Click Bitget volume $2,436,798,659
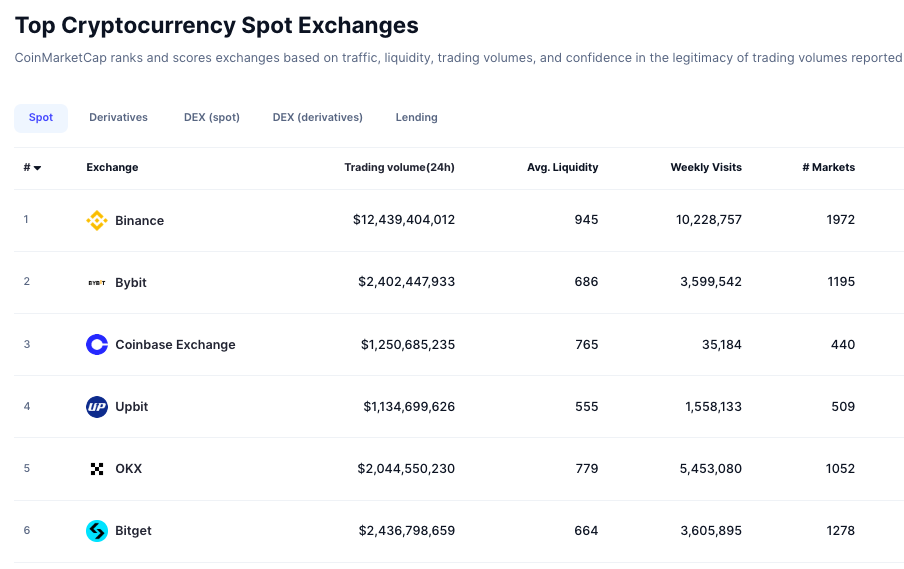This screenshot has width=904, height=569. click(406, 530)
